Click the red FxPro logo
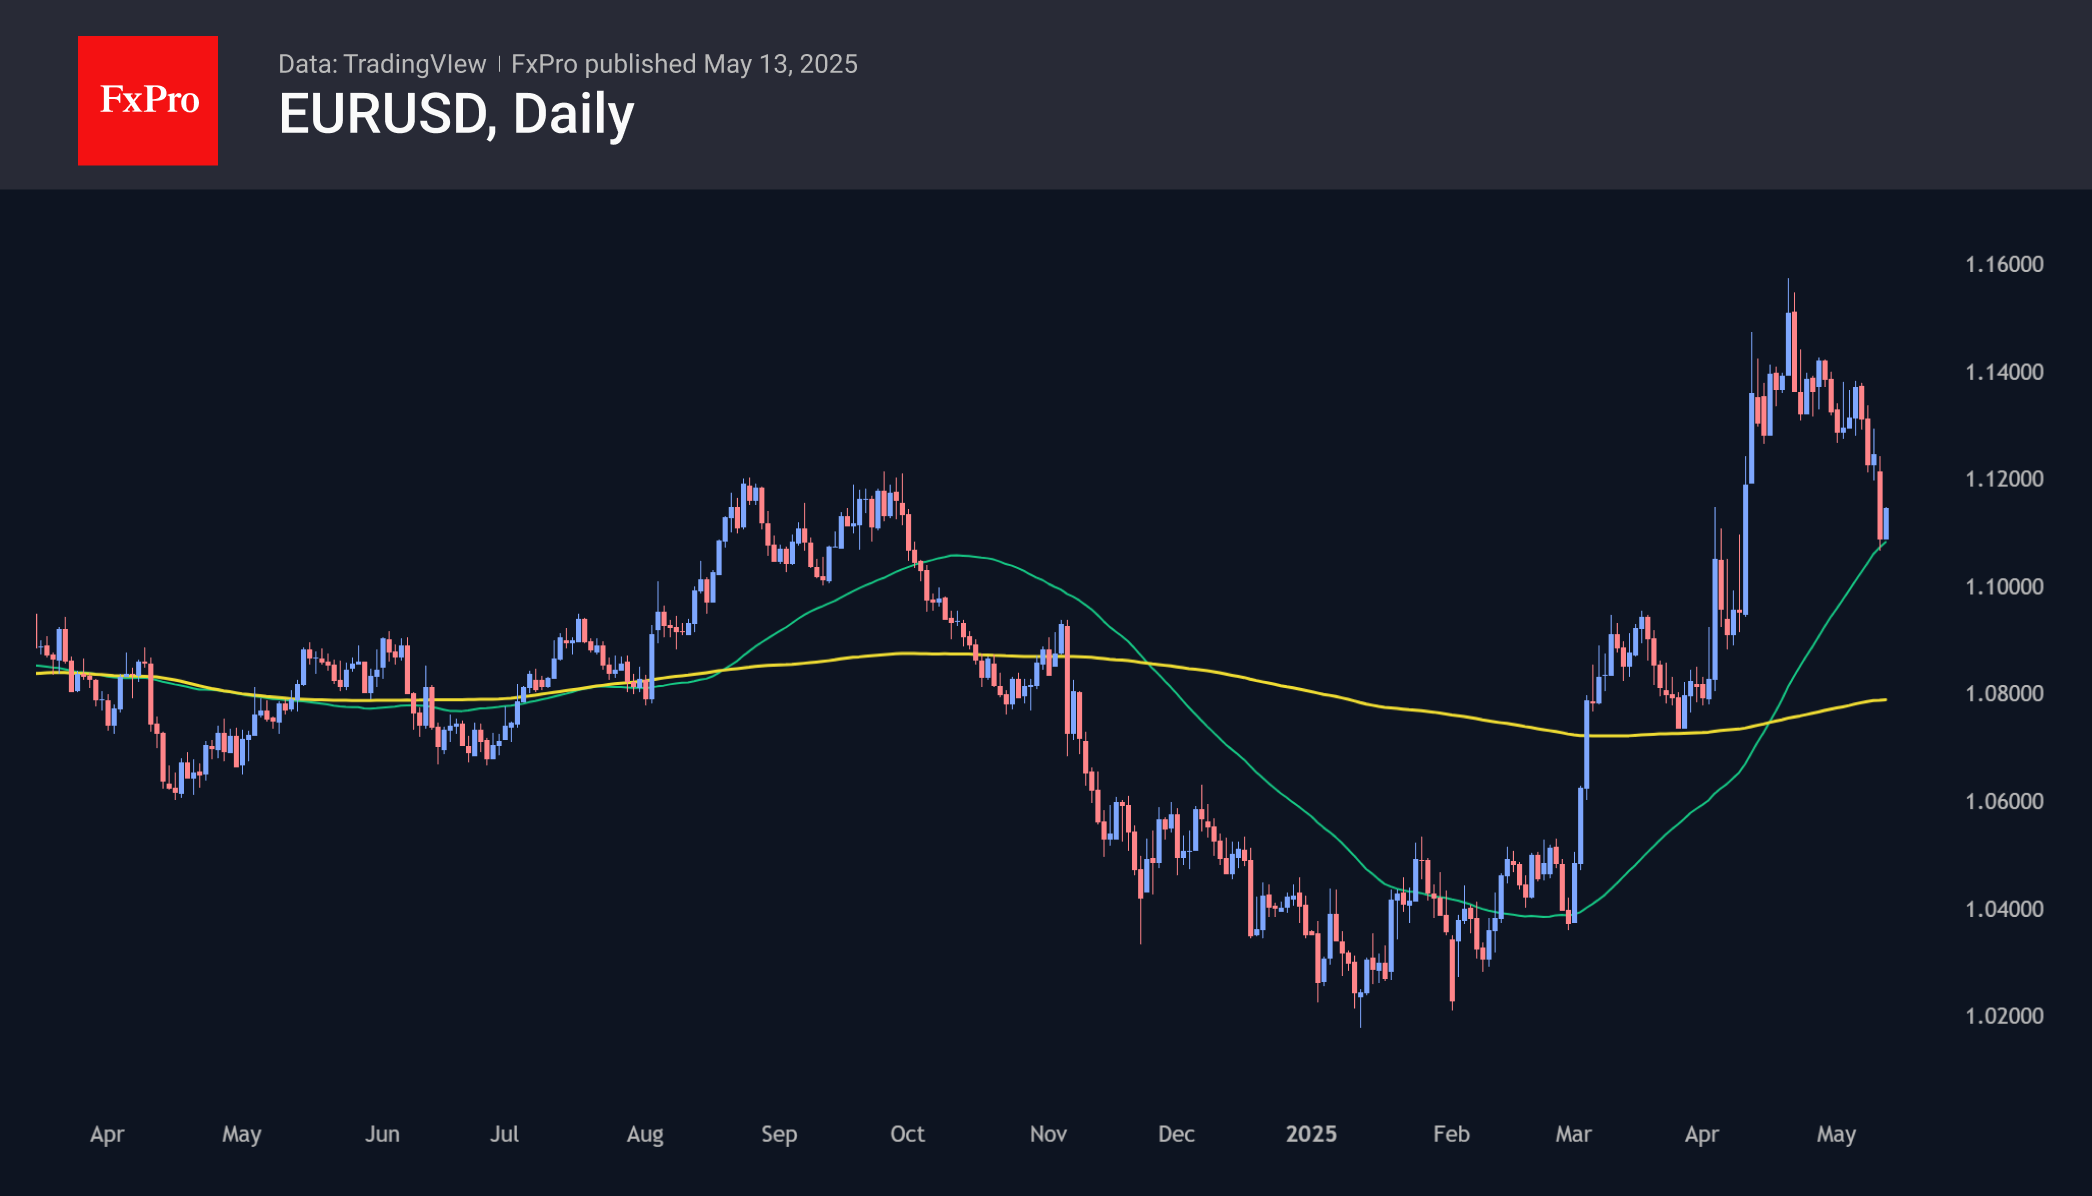Viewport: 2092px width, 1196px height. click(148, 100)
